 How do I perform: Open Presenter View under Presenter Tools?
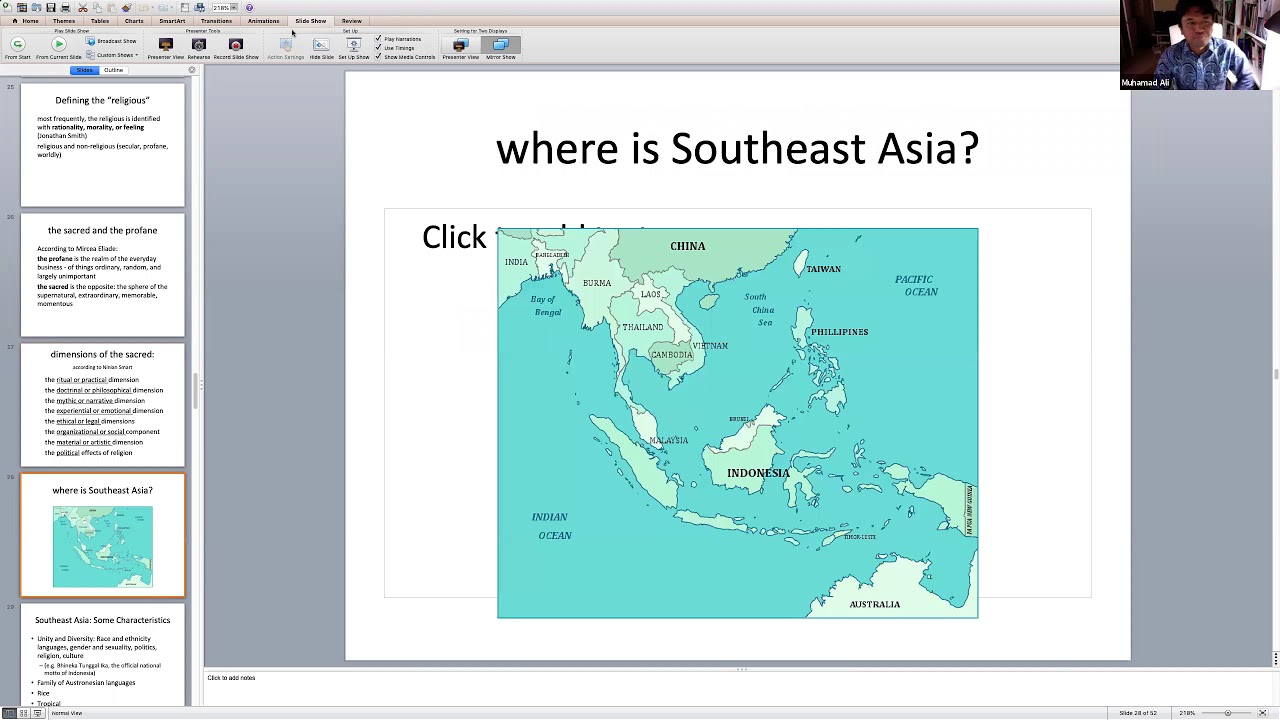coord(166,48)
